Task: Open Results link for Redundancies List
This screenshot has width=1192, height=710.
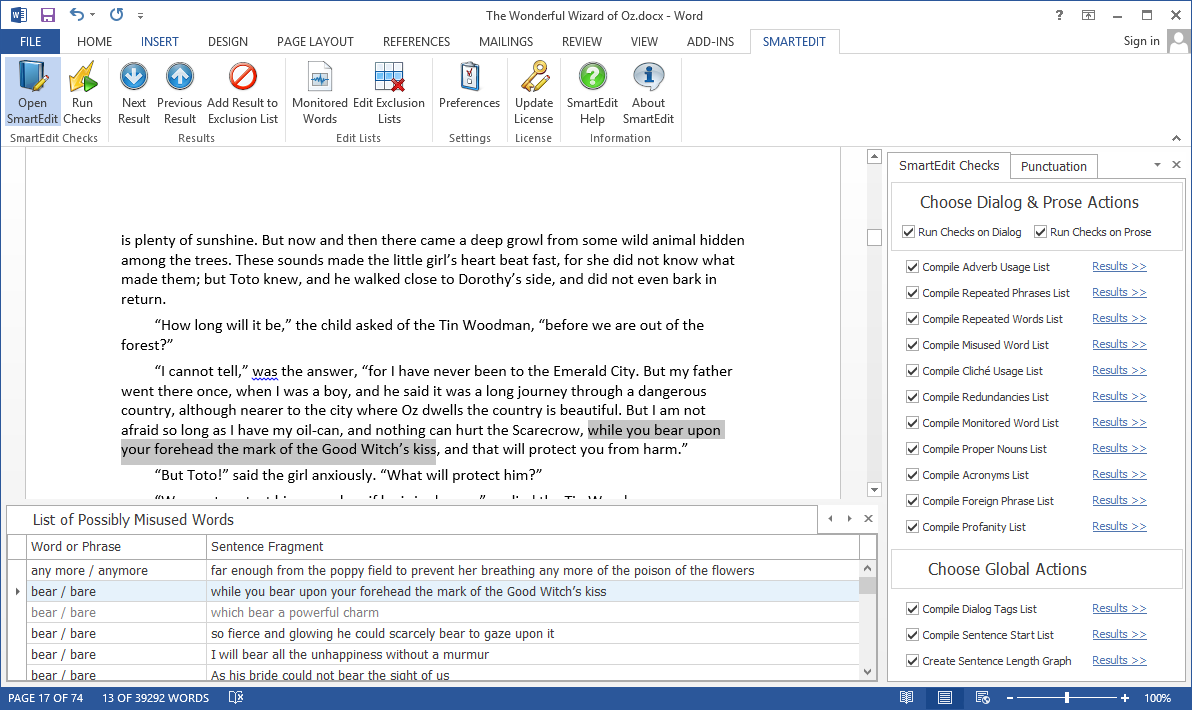Action: [x=1119, y=396]
